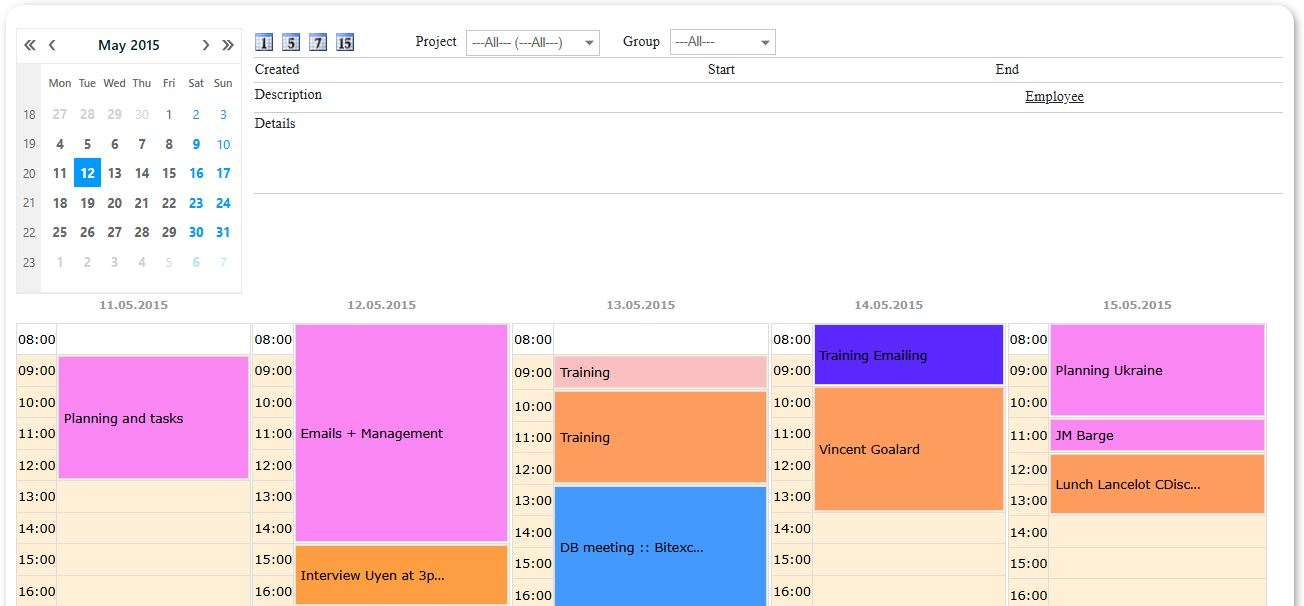Click the 13:00 slot on 11.05.2015
This screenshot has height=606, width=1304.
coord(153,496)
